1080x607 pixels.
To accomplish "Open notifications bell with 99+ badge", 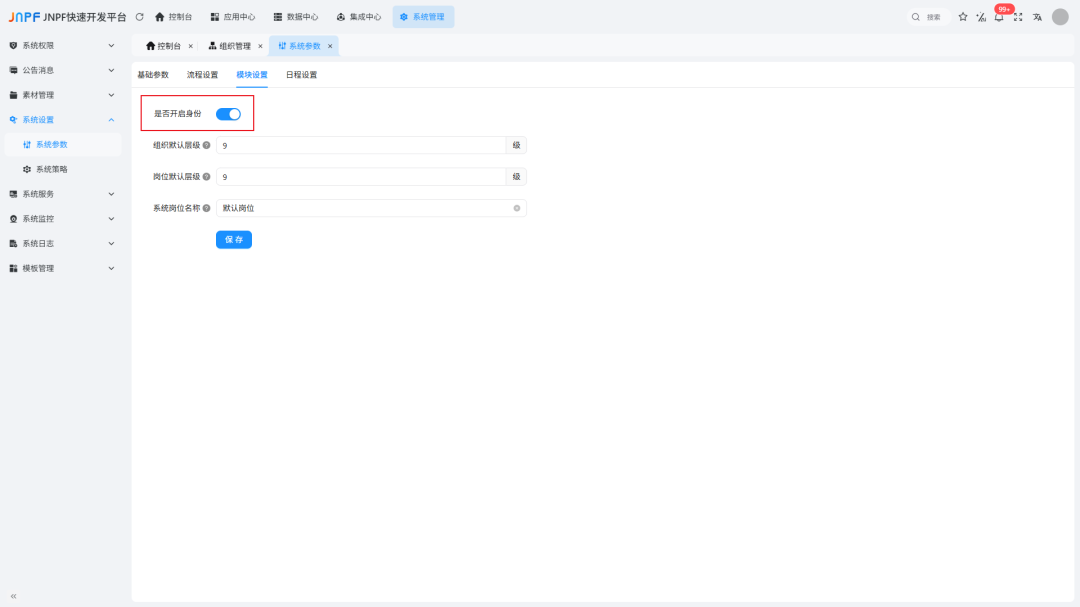I will (x=999, y=17).
